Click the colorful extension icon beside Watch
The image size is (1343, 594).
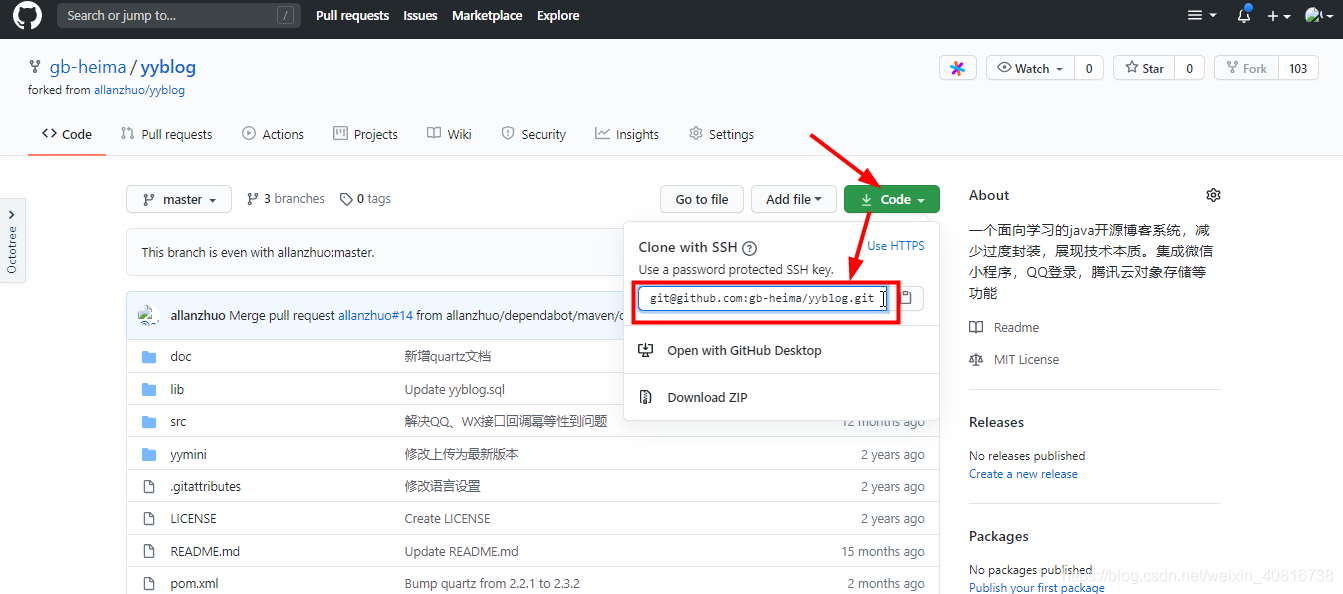(x=958, y=68)
